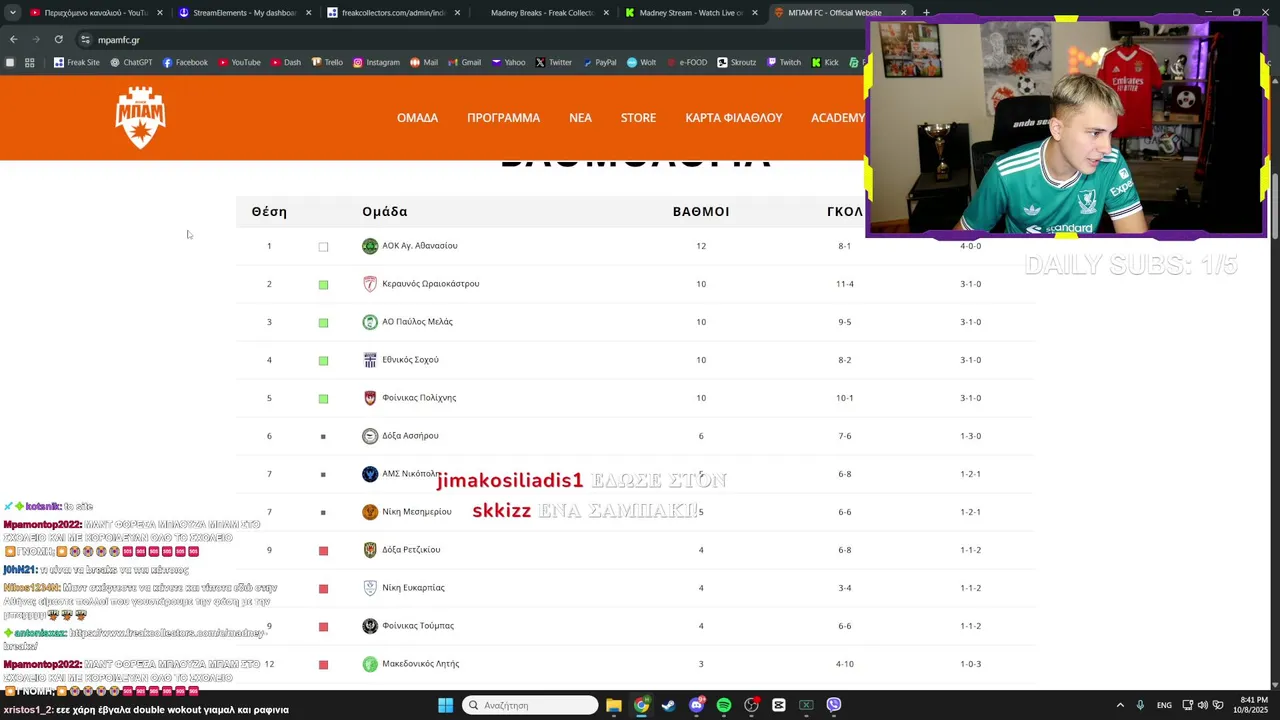Click the Θέση column header
1280x720 pixels.
click(x=269, y=212)
